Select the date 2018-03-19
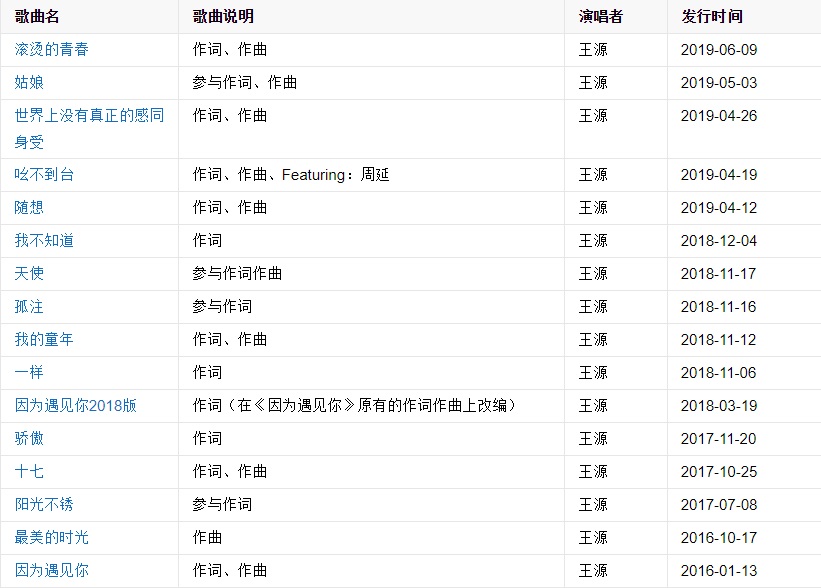 click(x=719, y=405)
